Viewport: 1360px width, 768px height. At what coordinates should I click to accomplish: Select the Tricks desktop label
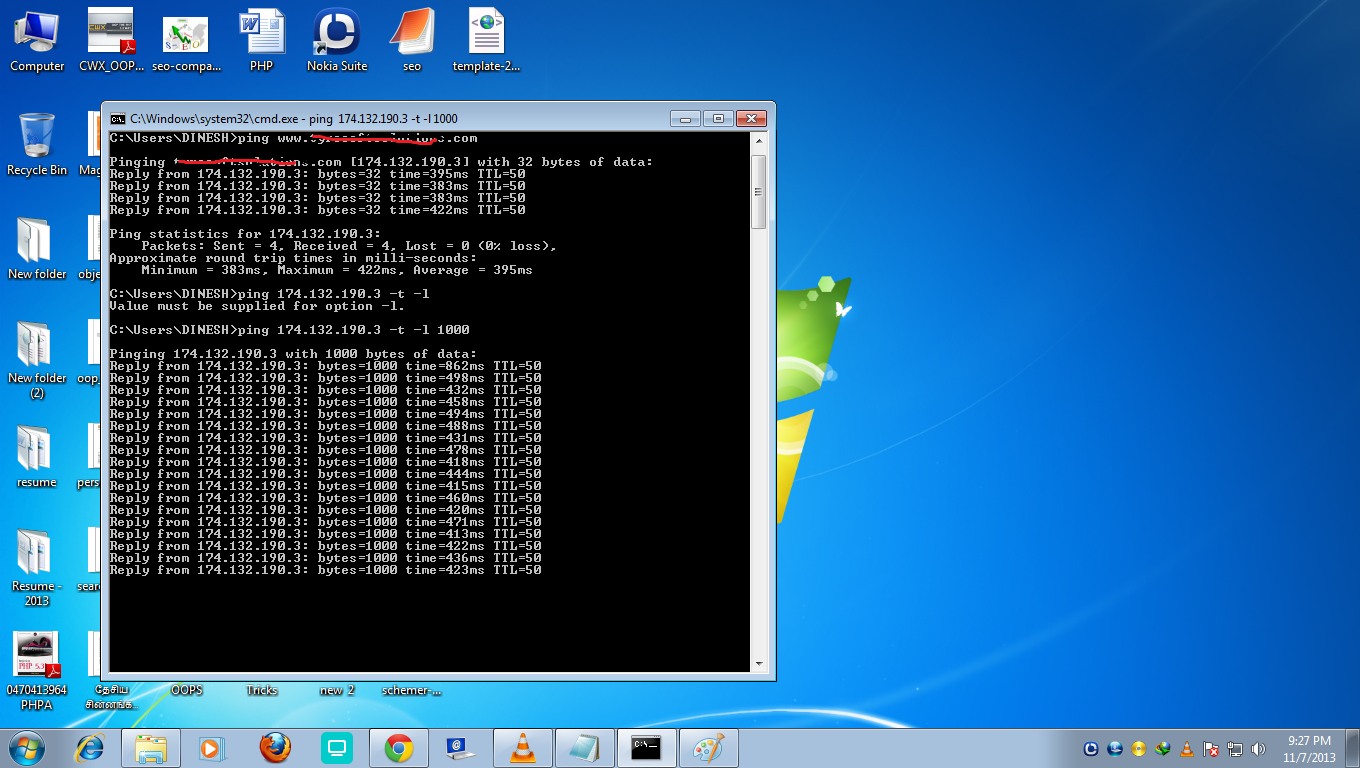point(262,690)
